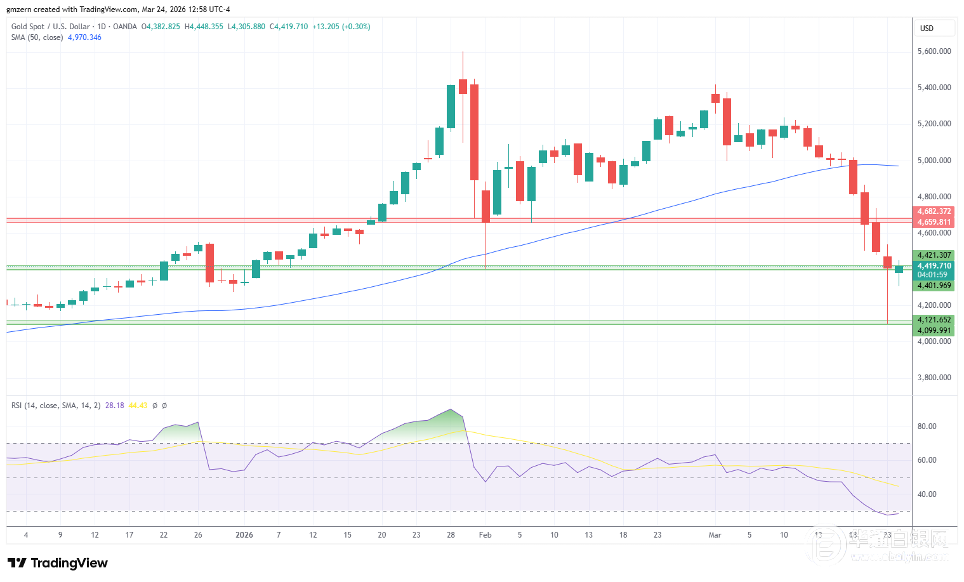Click the 4,659.811 red price label

point(932,221)
